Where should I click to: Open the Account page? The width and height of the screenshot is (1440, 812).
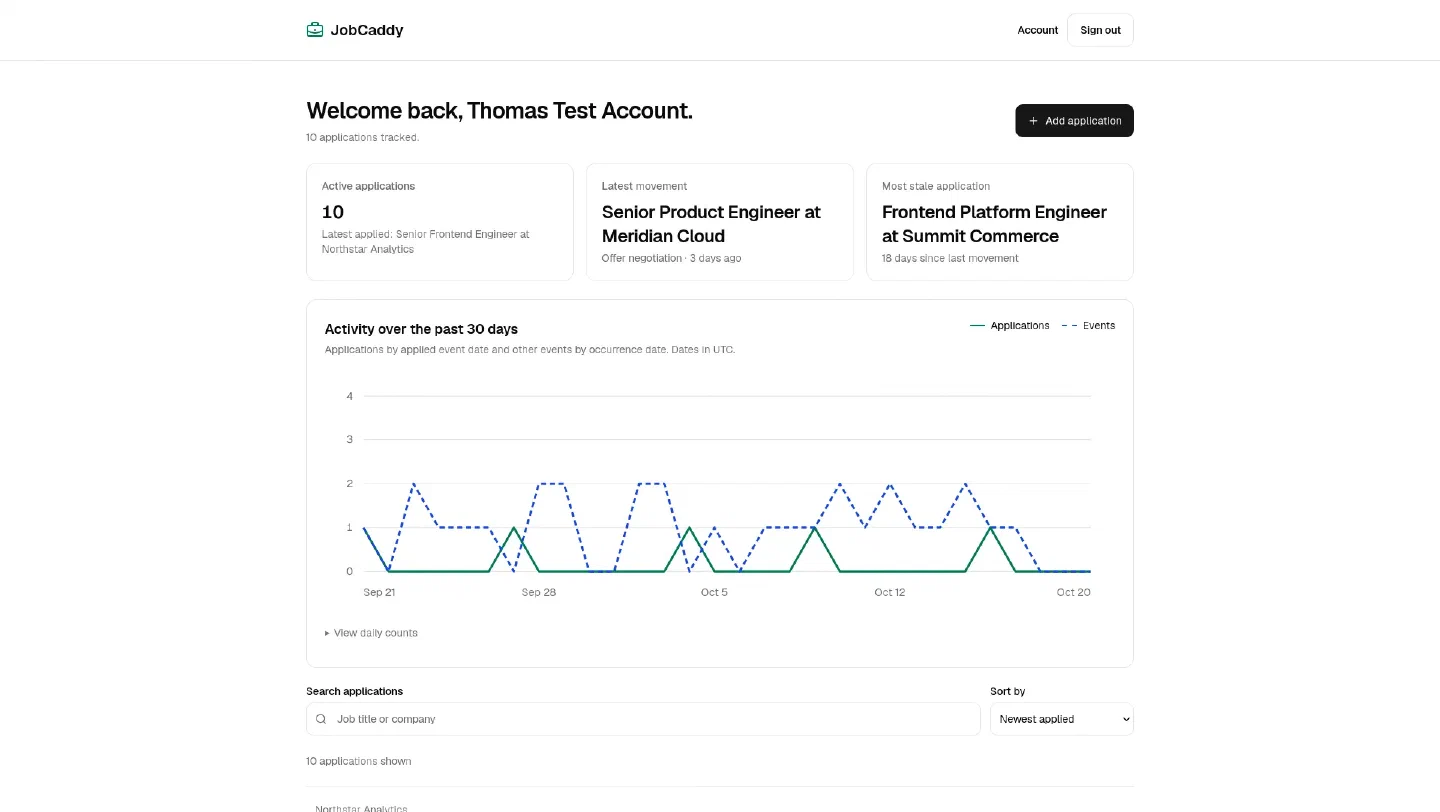(x=1037, y=30)
